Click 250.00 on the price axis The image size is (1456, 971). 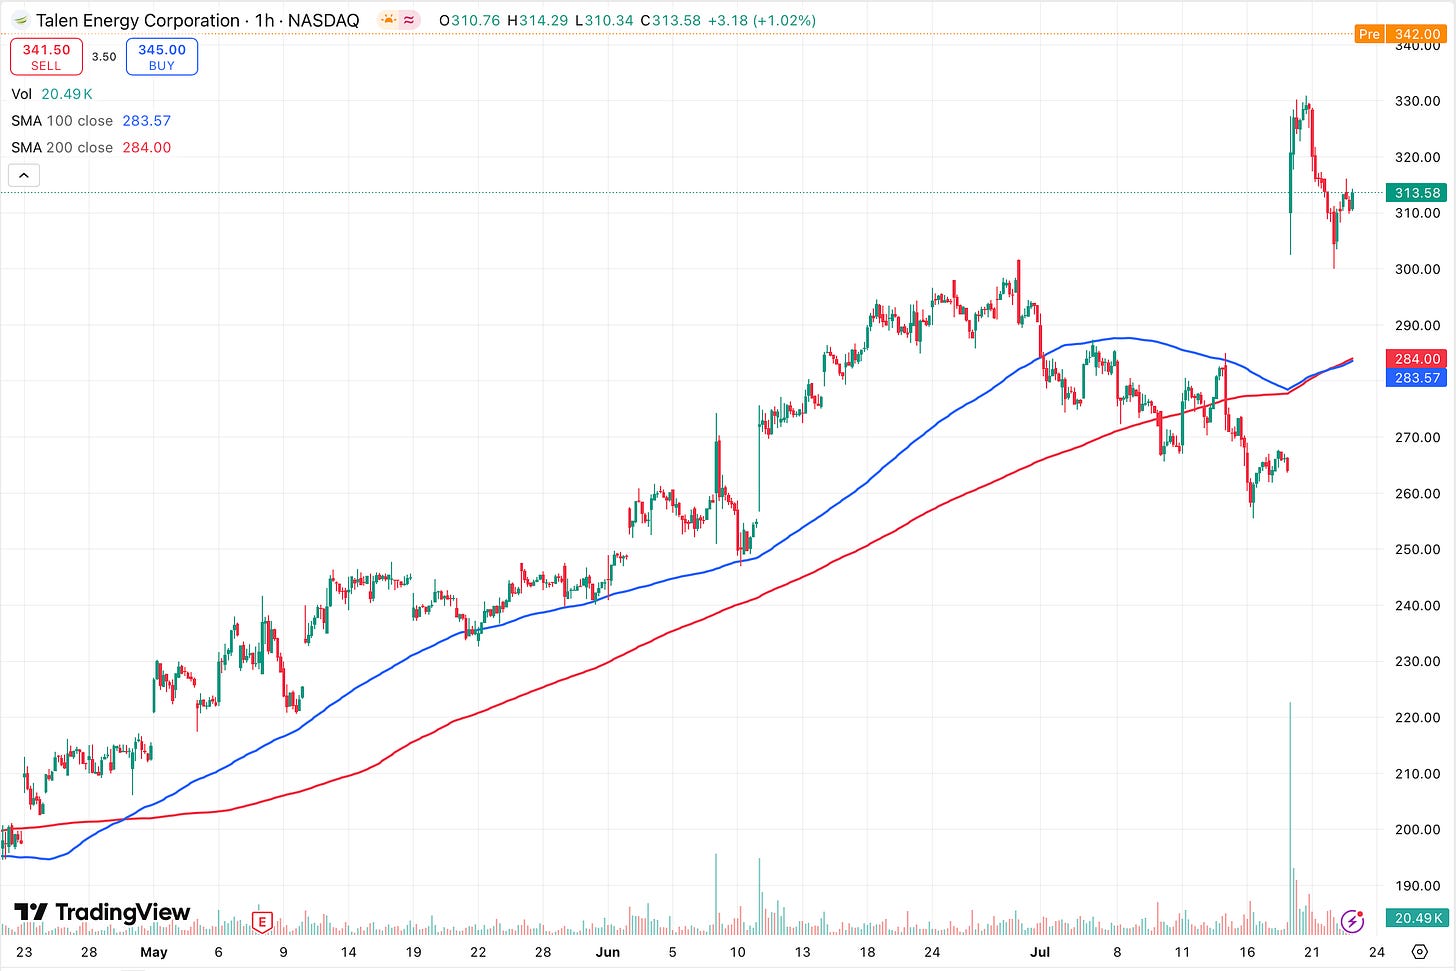point(1417,549)
